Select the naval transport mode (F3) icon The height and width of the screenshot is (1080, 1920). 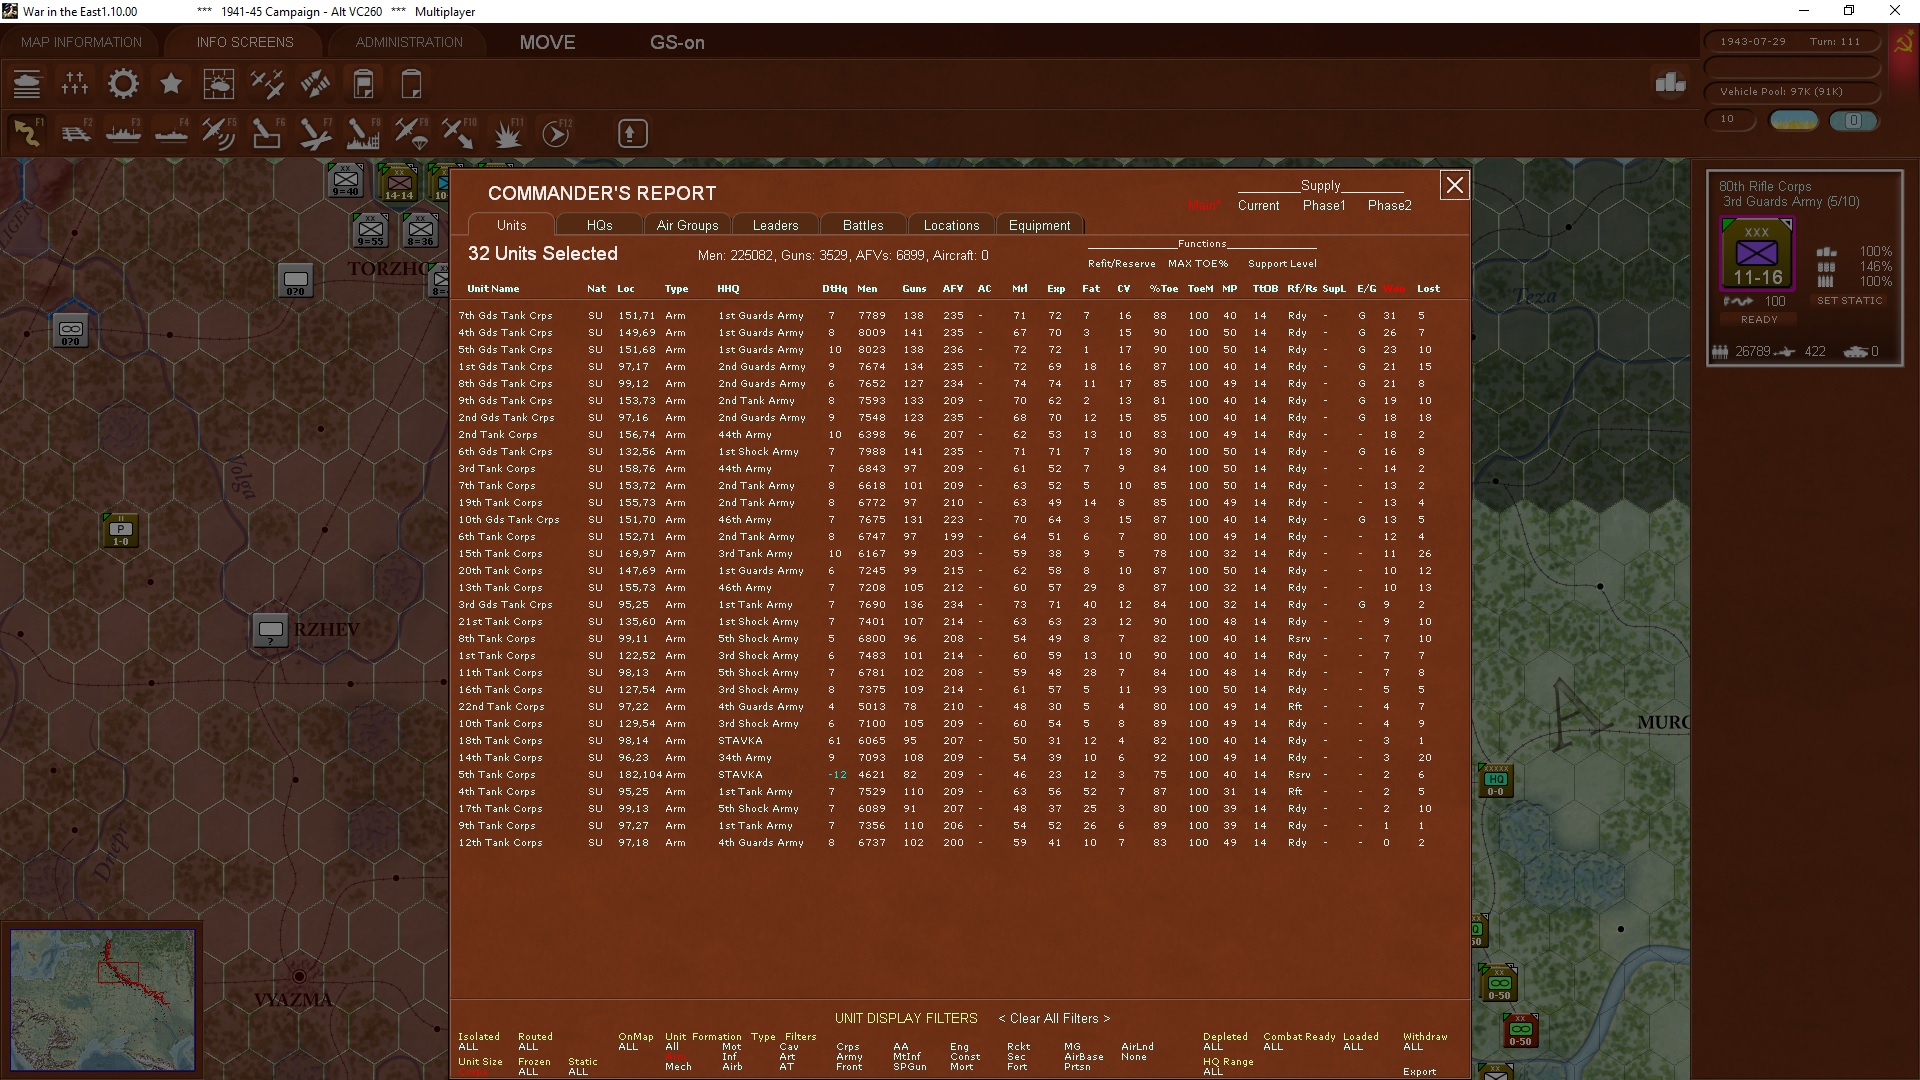124,133
